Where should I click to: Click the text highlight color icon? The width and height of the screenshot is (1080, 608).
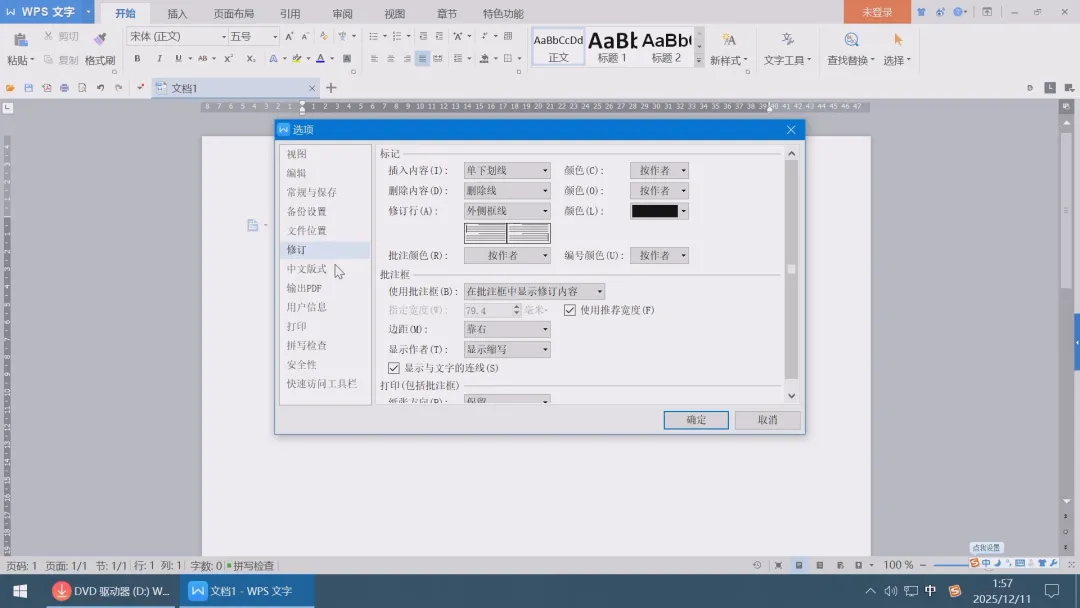click(297, 59)
